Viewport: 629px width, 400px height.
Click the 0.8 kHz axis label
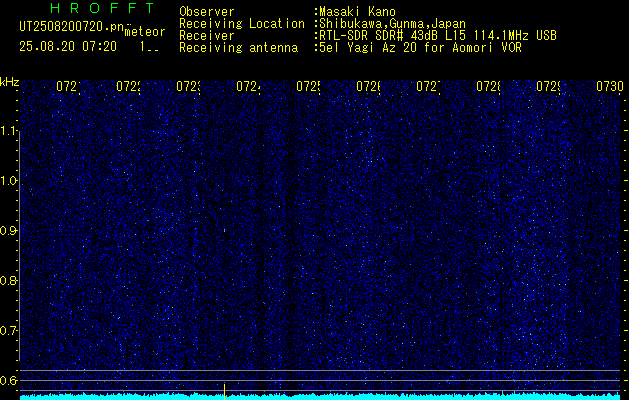8,280
